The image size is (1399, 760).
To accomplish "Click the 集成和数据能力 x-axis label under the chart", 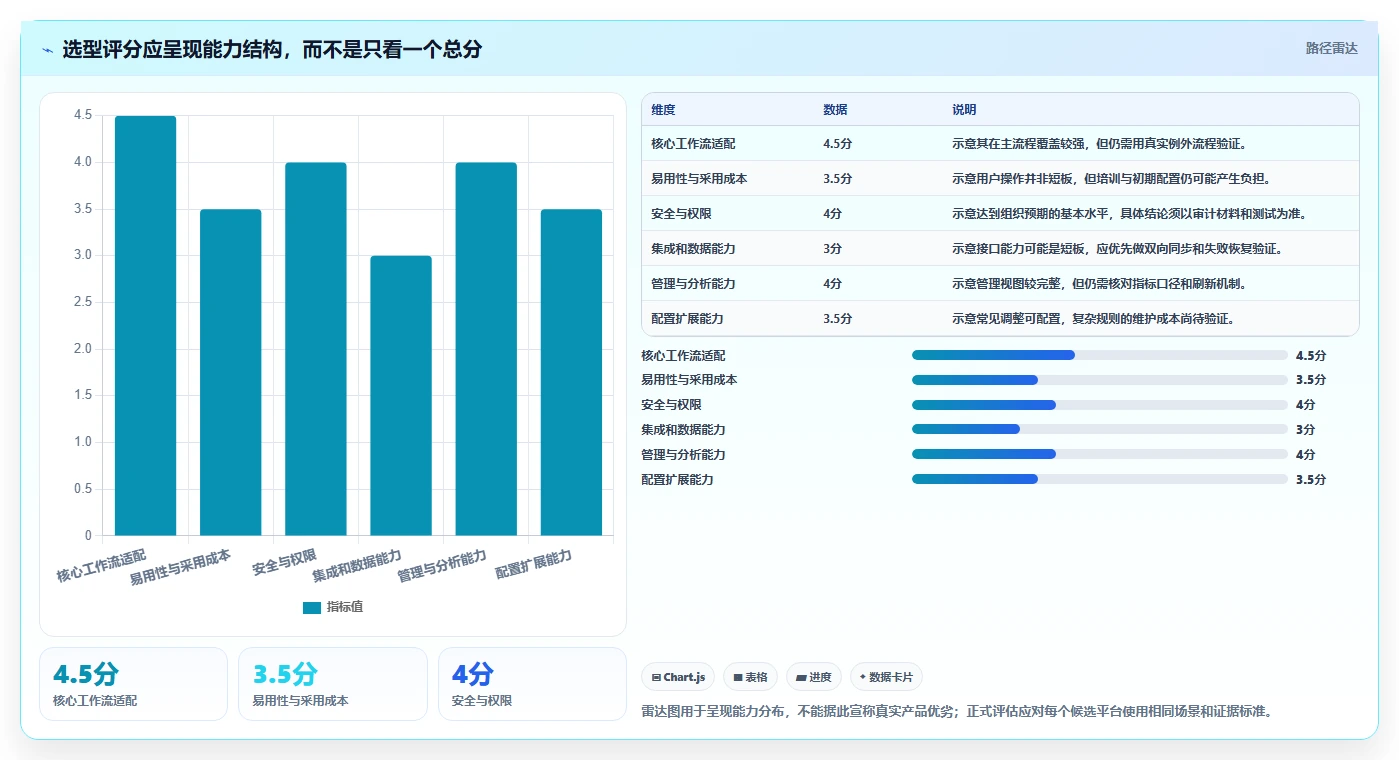I will 357,566.
